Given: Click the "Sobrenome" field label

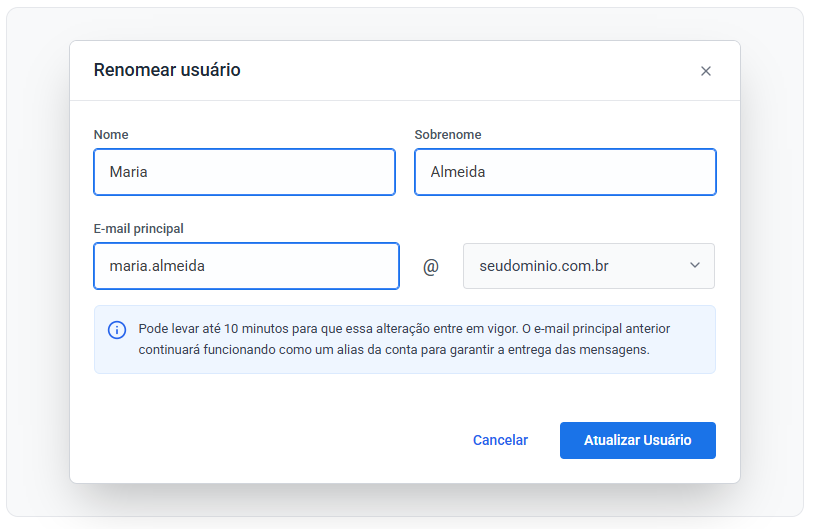Looking at the screenshot, I should 448,135.
